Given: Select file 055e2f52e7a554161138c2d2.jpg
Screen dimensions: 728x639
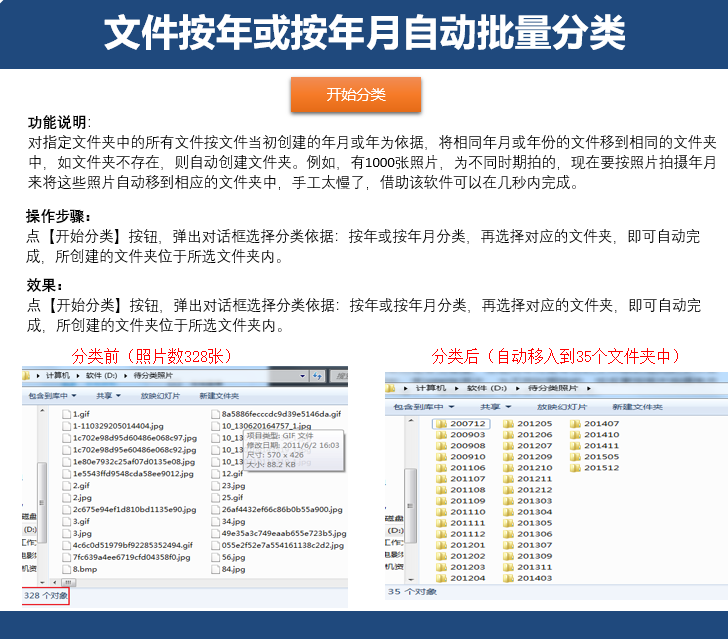Looking at the screenshot, I should pyautogui.click(x=283, y=546).
